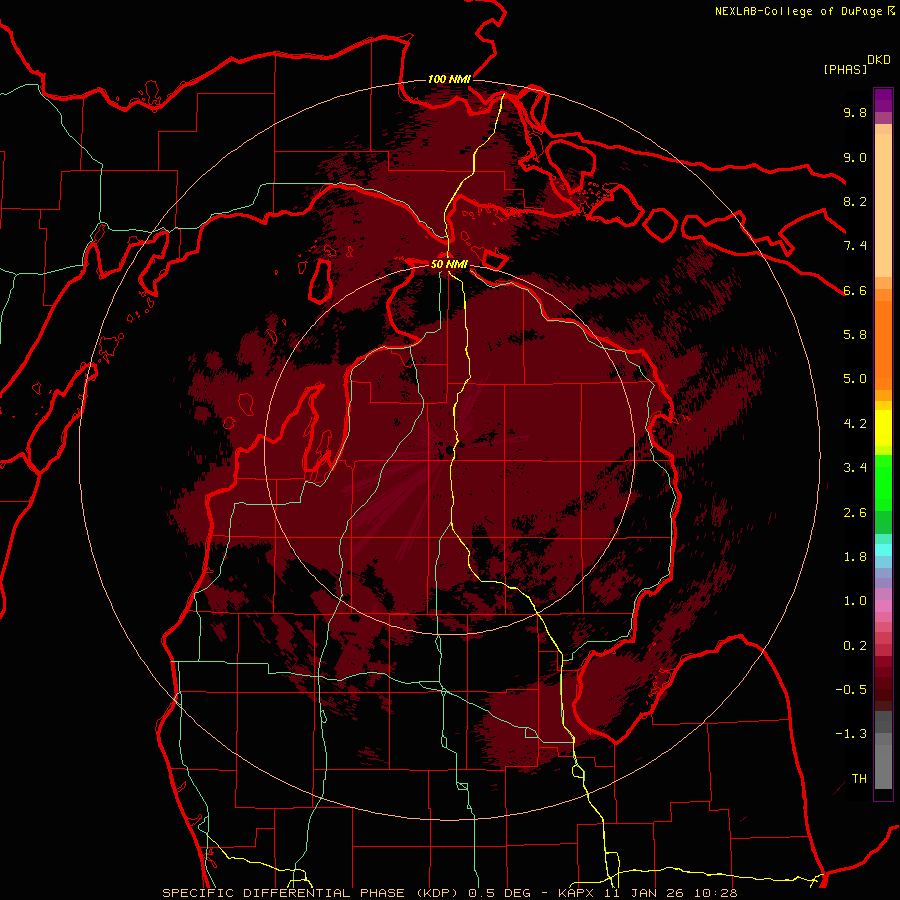Pick the pink band near 1.0 on scale
This screenshot has height=900, width=900.
click(883, 605)
